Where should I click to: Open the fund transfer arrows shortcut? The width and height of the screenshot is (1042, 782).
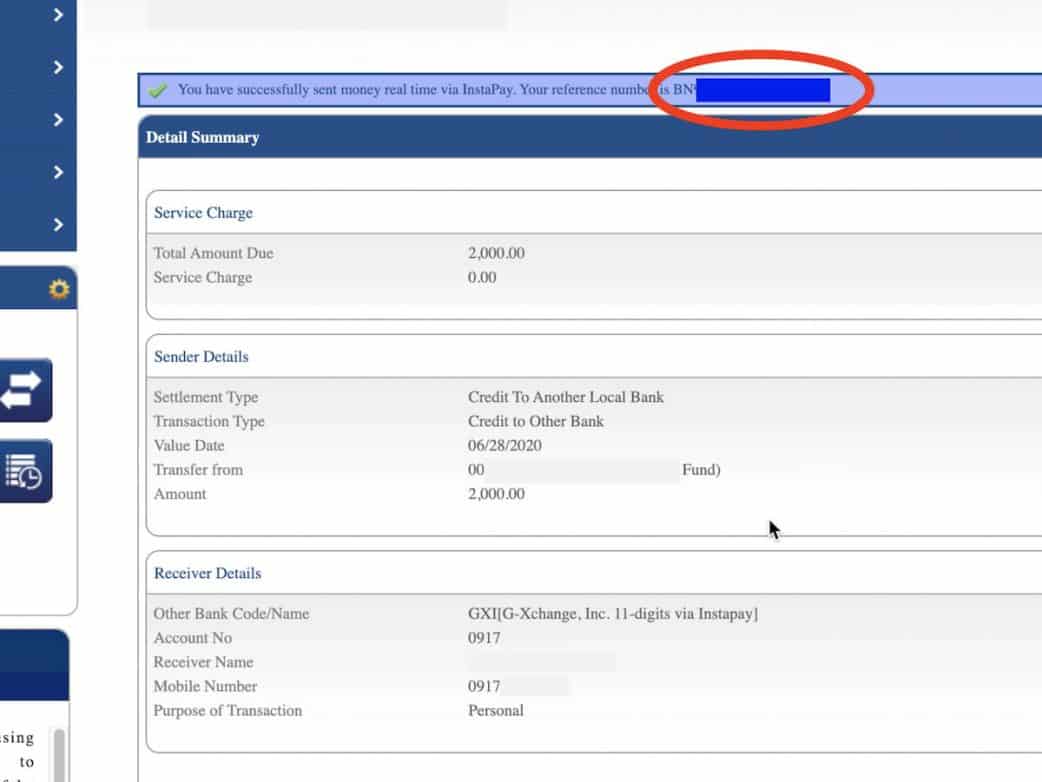[x=25, y=390]
